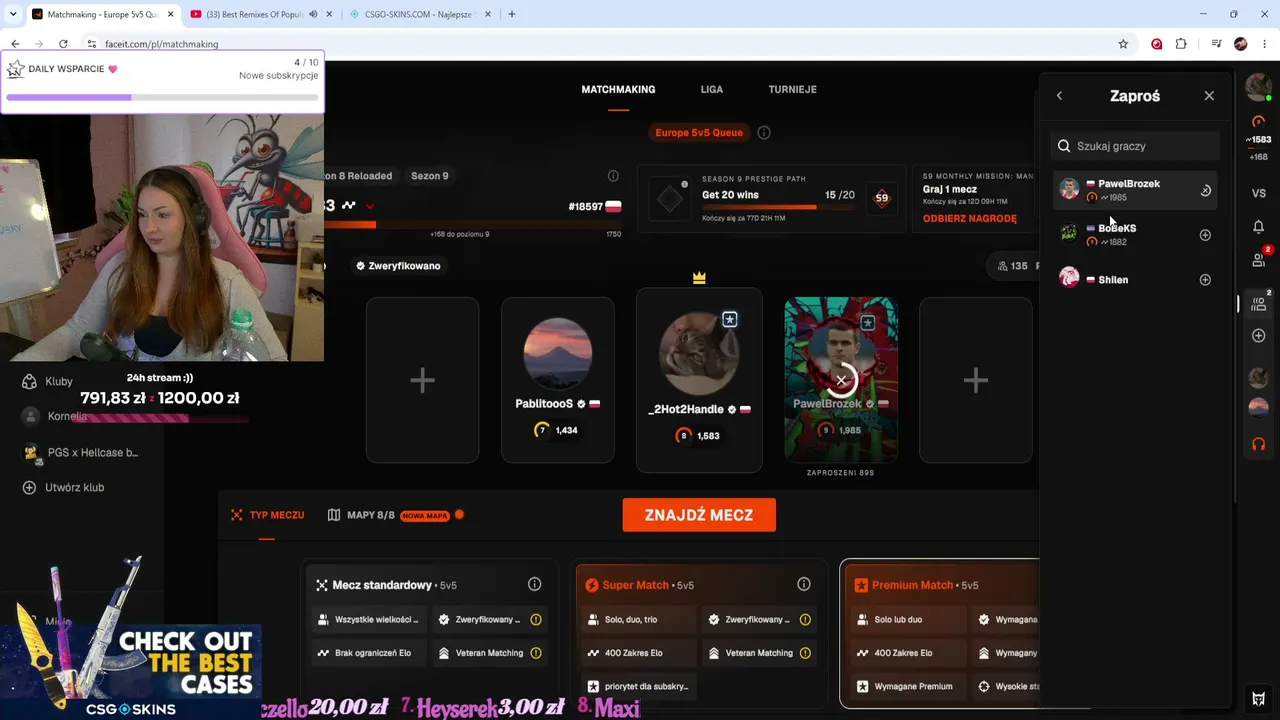Show info icon beside the #18597 ranking

613,176
